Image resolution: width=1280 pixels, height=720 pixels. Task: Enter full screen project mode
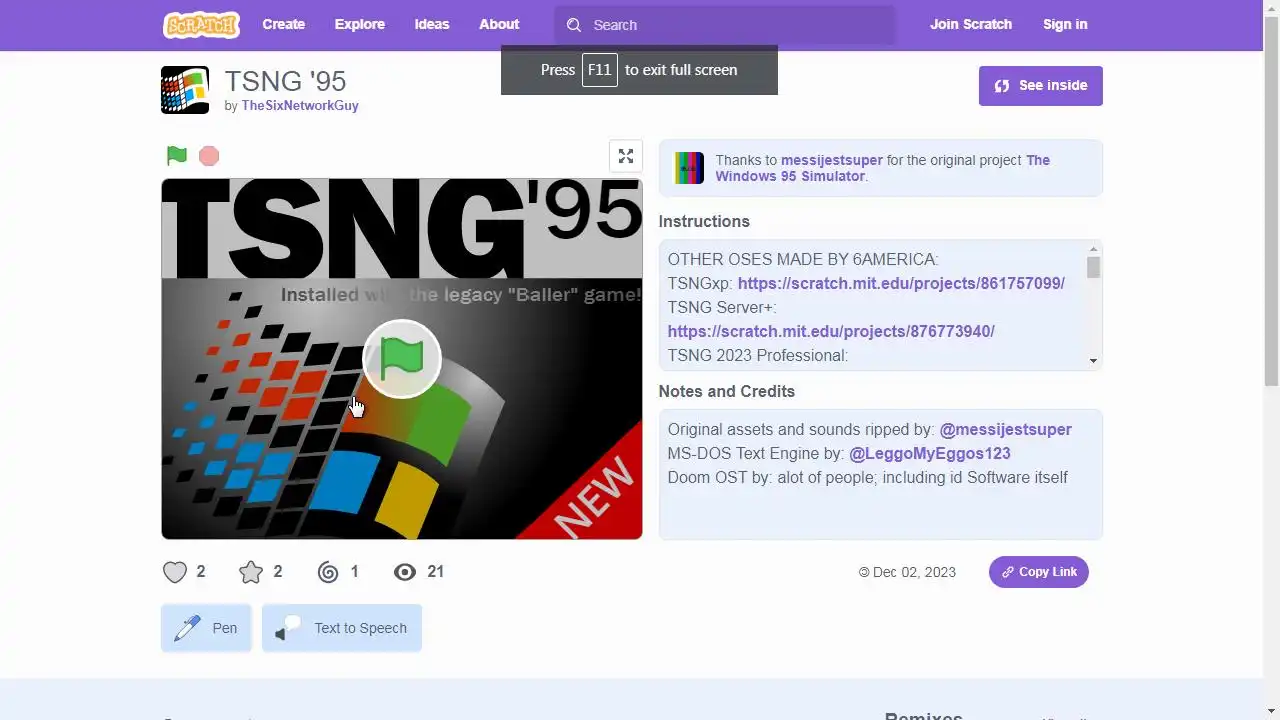626,156
